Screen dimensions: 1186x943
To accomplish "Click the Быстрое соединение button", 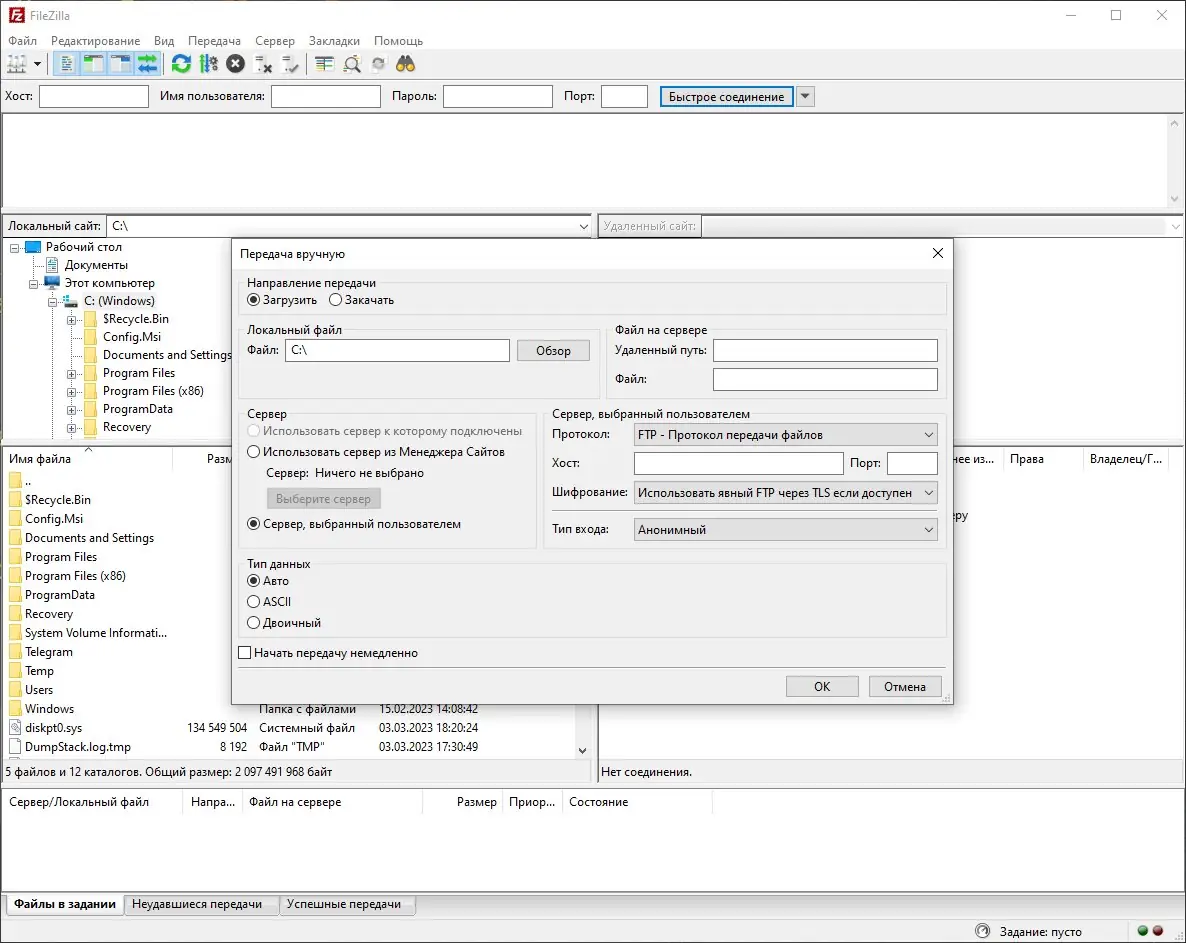I will click(726, 97).
